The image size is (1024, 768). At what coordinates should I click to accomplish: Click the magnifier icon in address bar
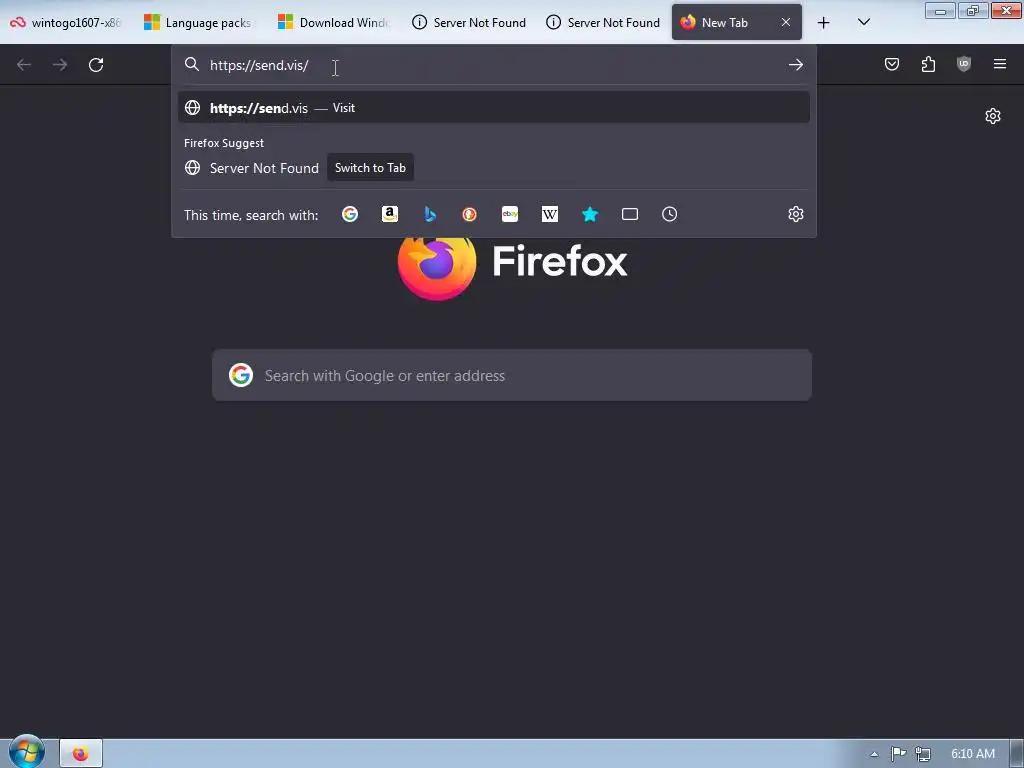pyautogui.click(x=191, y=64)
